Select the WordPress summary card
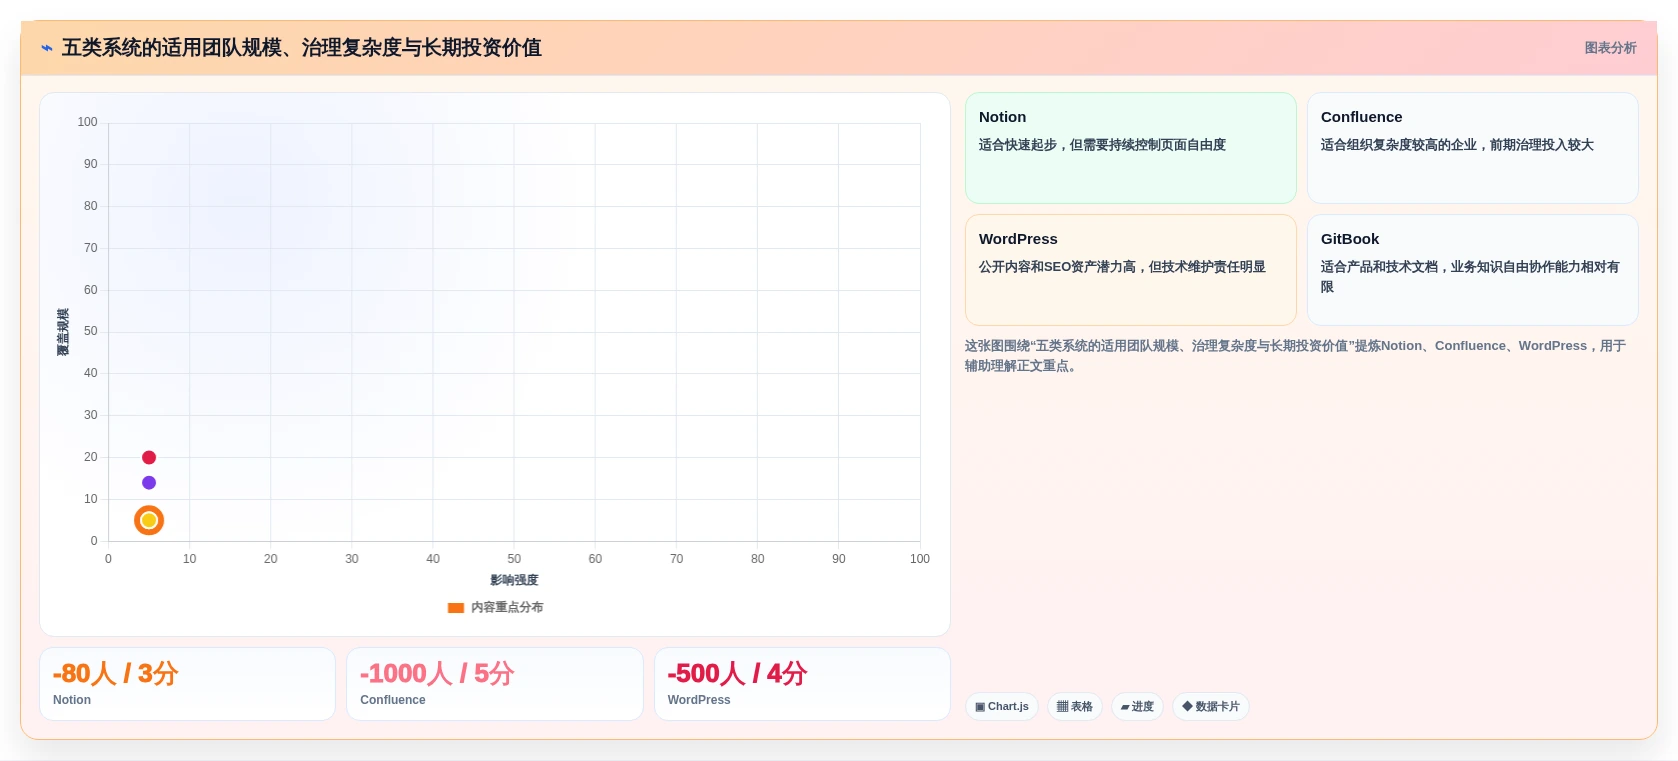The width and height of the screenshot is (1678, 761). (x=1130, y=270)
